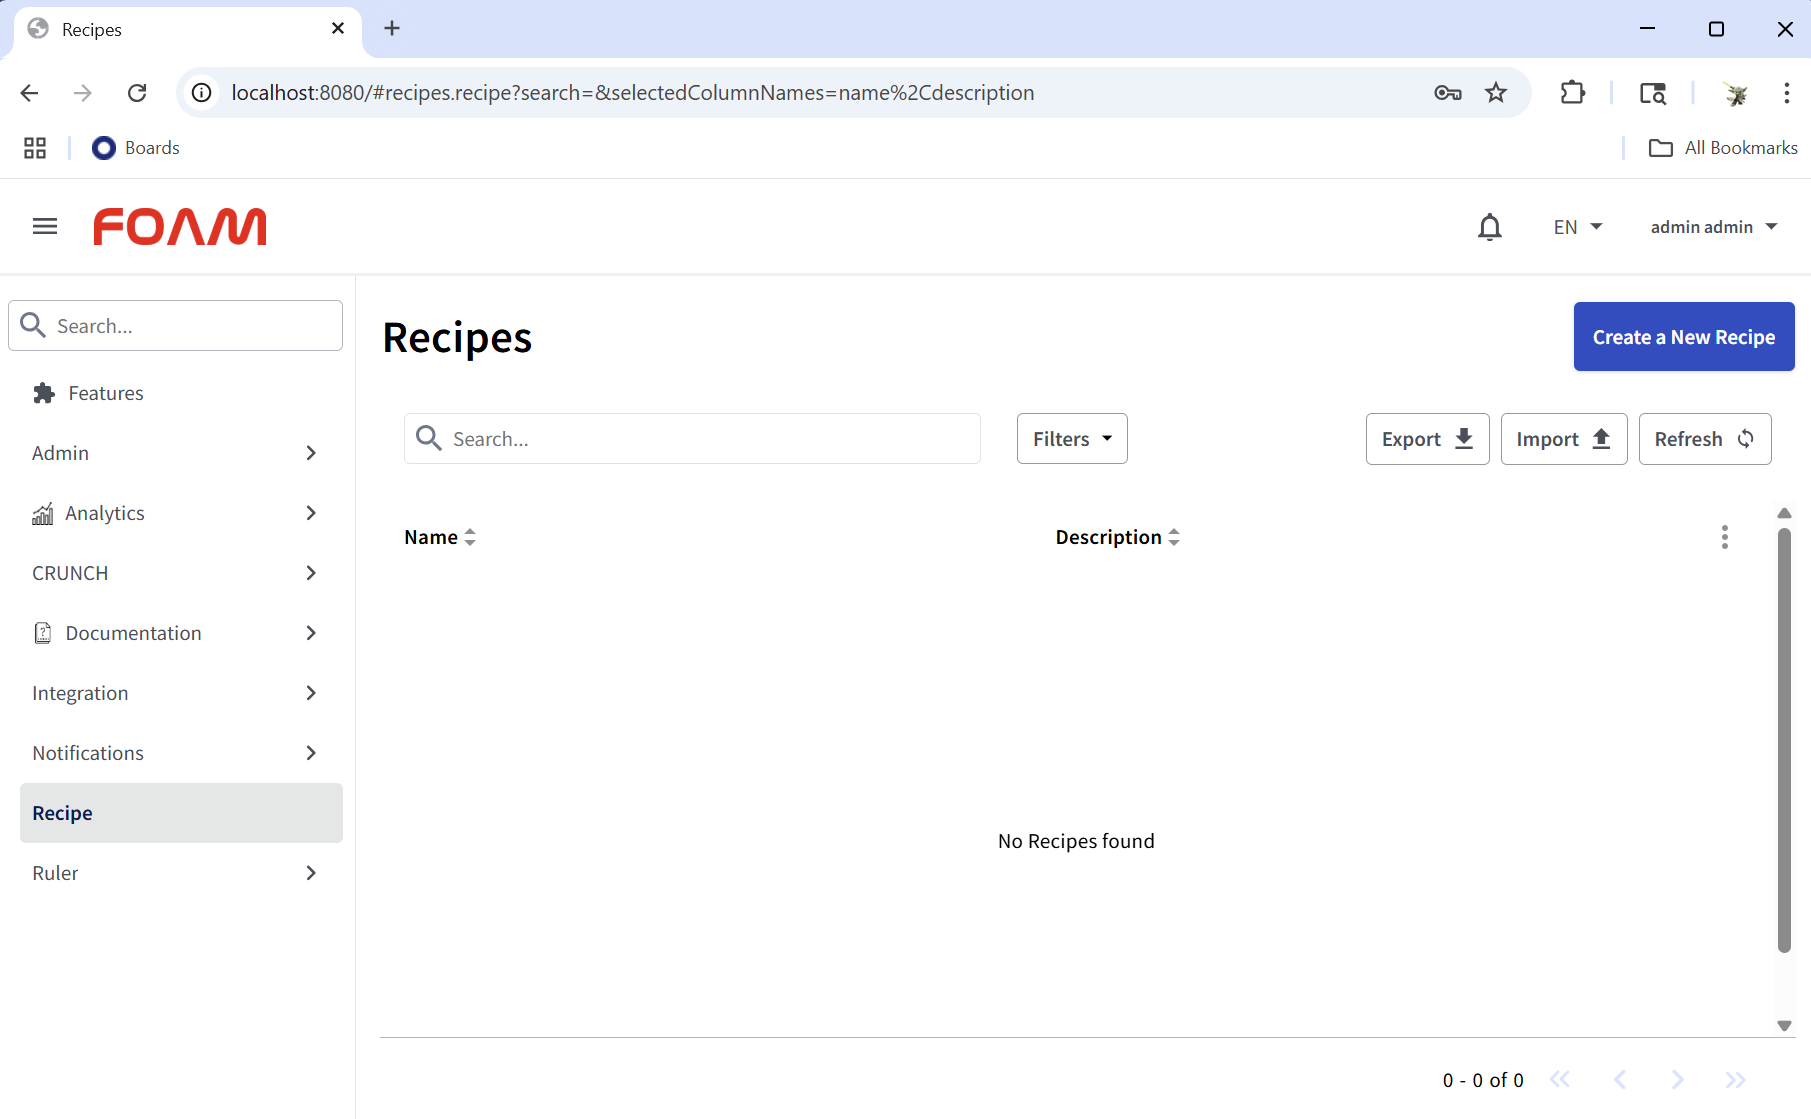Open the Boards bookmark
The image size is (1811, 1119).
pos(136,148)
